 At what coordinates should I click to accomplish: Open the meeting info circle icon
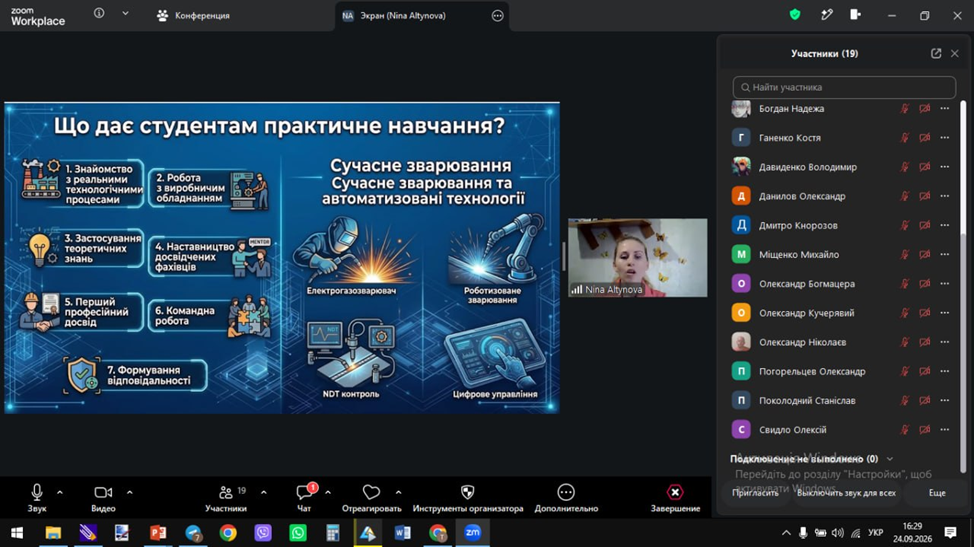(x=99, y=13)
